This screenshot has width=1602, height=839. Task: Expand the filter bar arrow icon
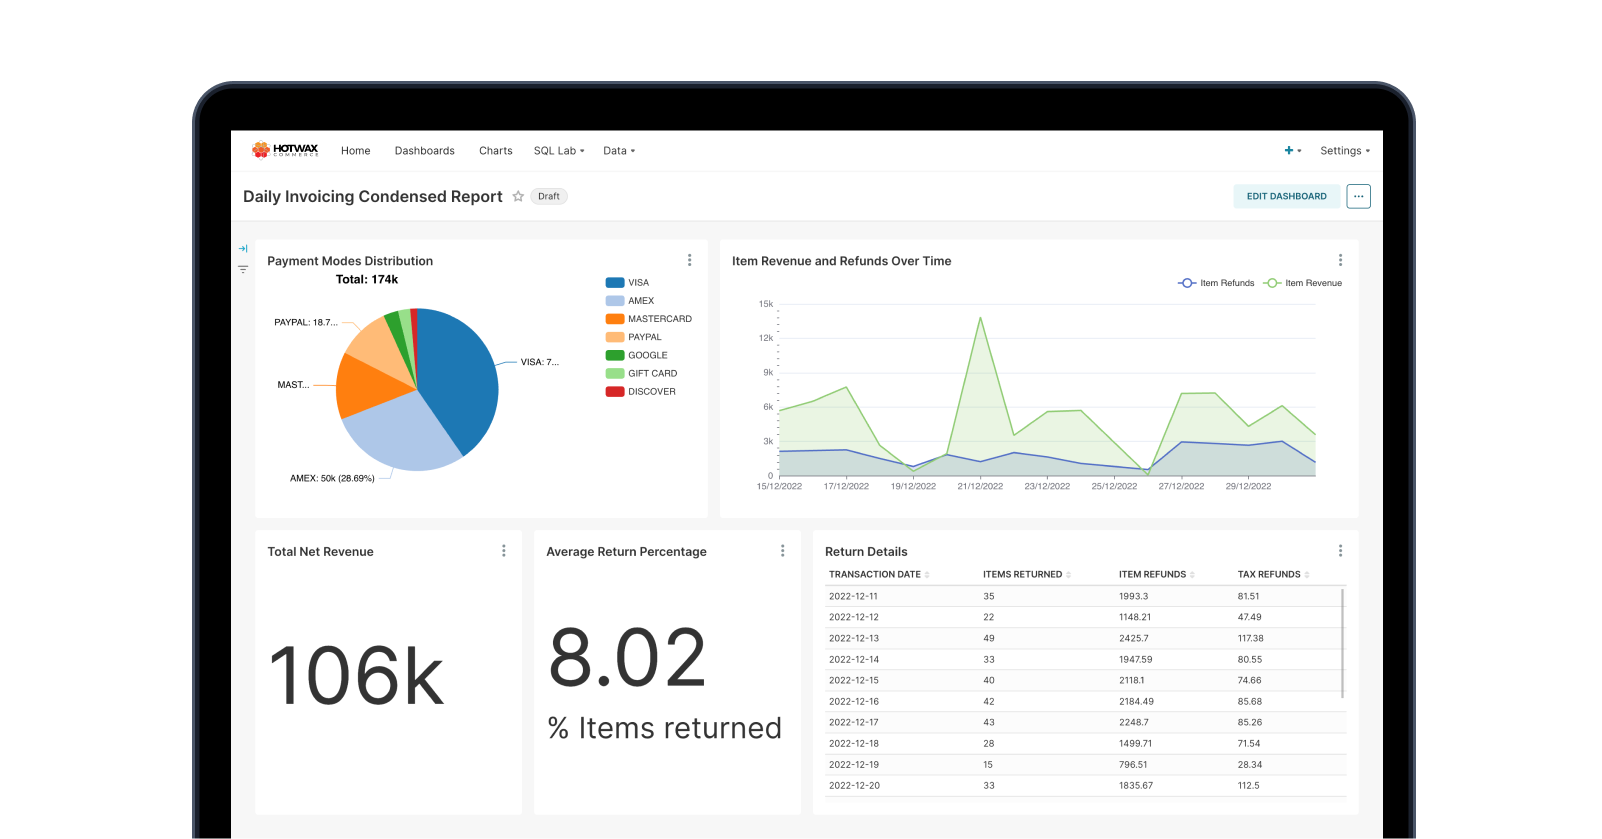tap(243, 248)
